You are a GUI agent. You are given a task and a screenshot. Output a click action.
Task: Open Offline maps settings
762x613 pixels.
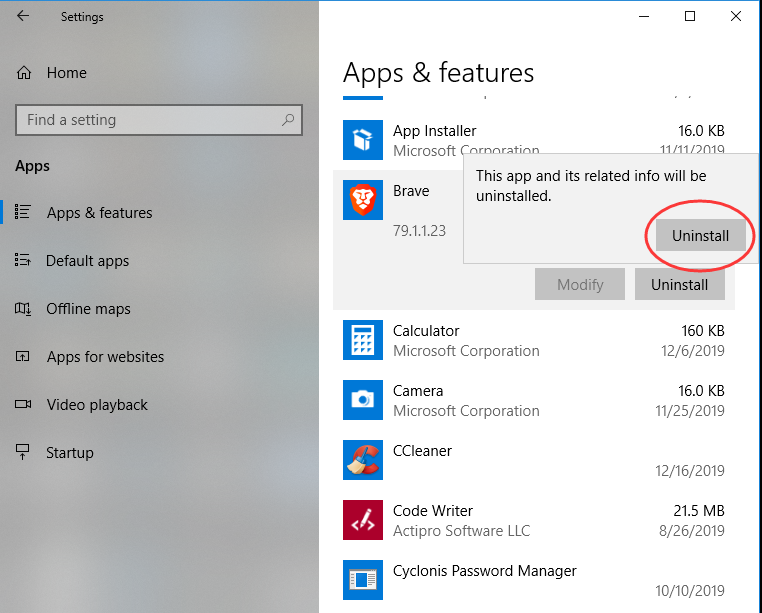click(x=88, y=309)
